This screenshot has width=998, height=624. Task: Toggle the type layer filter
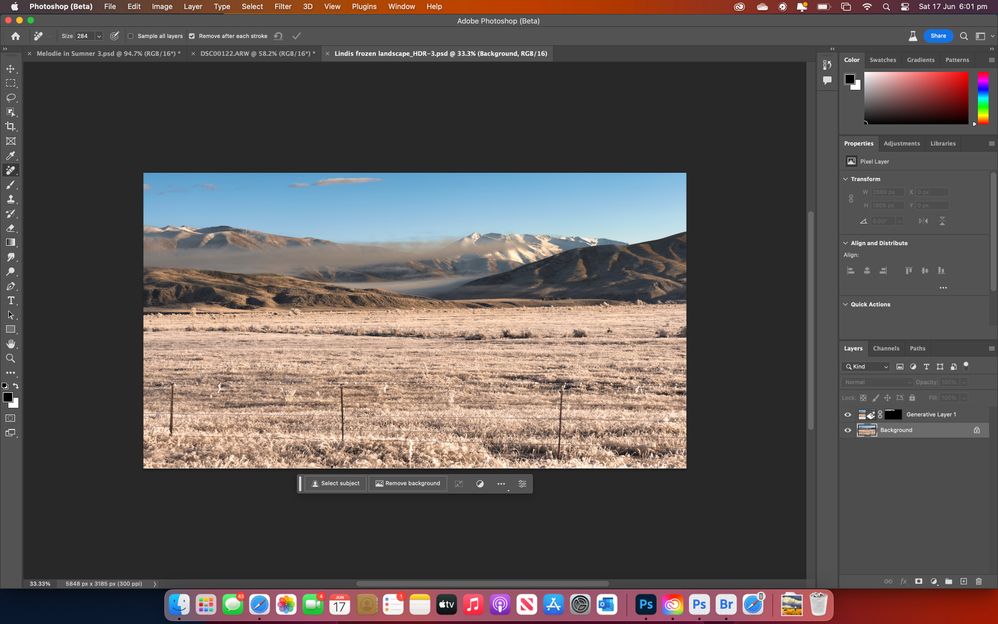coord(927,367)
